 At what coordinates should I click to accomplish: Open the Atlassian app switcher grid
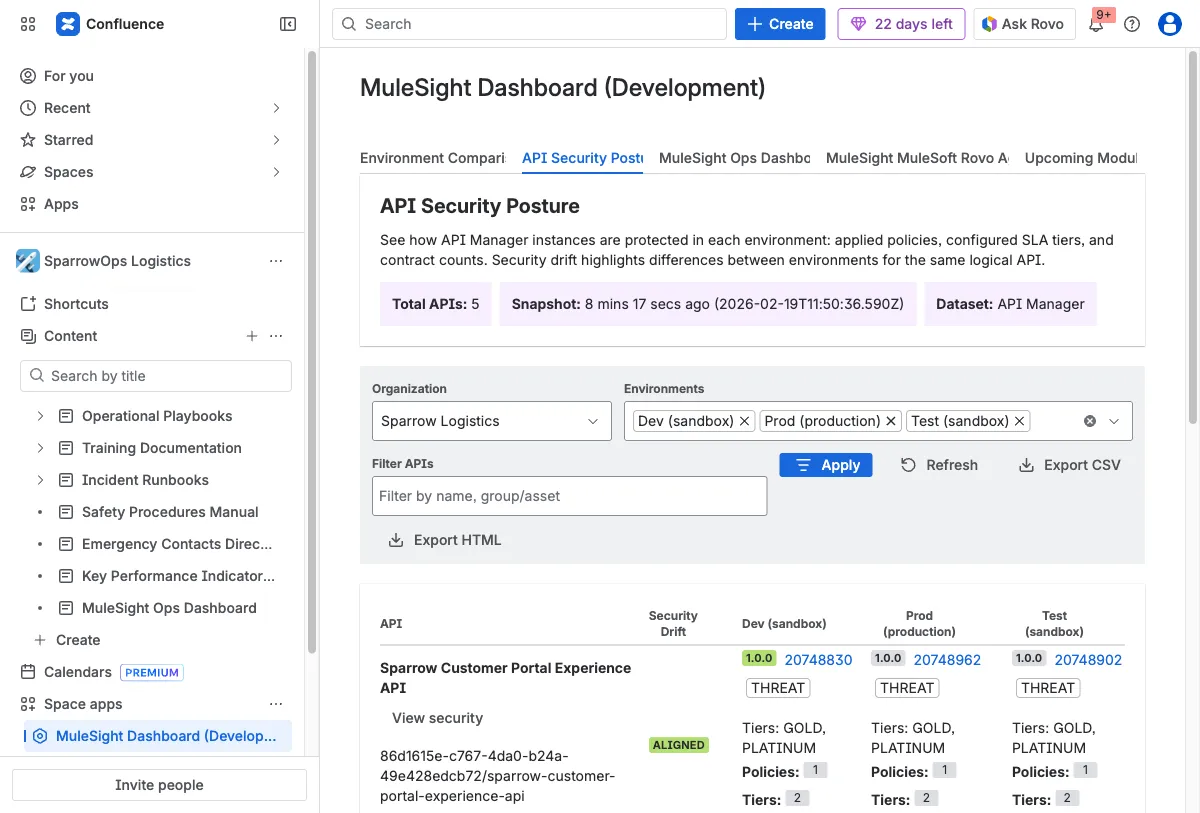coord(27,23)
